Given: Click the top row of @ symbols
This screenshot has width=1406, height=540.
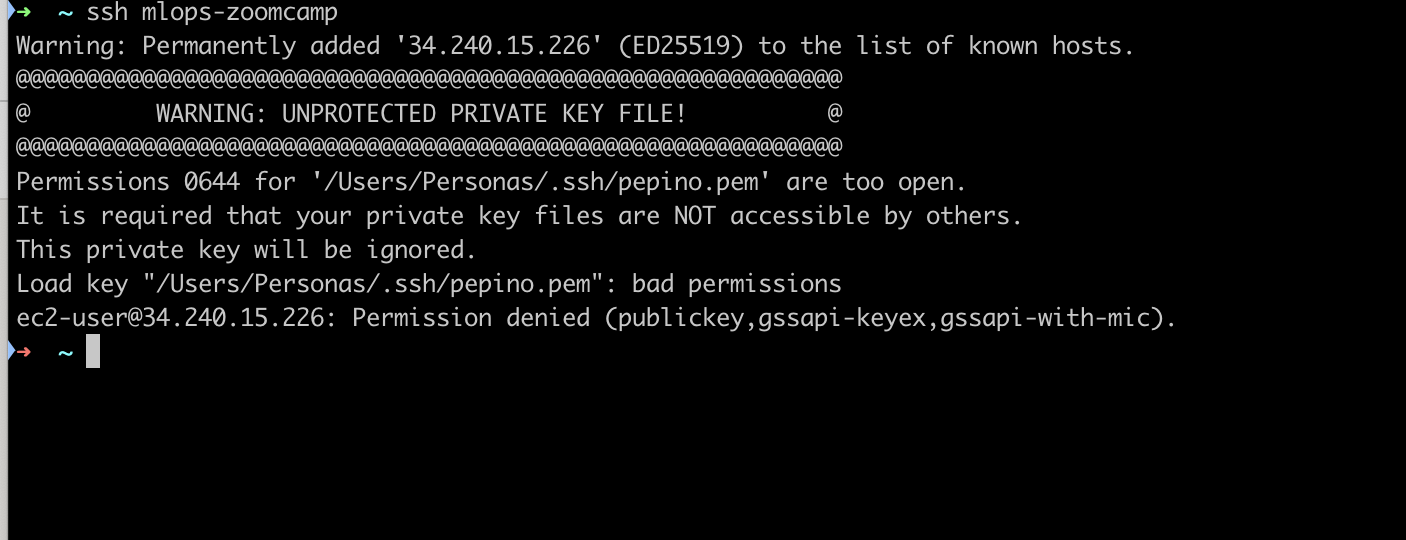Looking at the screenshot, I should click(x=429, y=80).
